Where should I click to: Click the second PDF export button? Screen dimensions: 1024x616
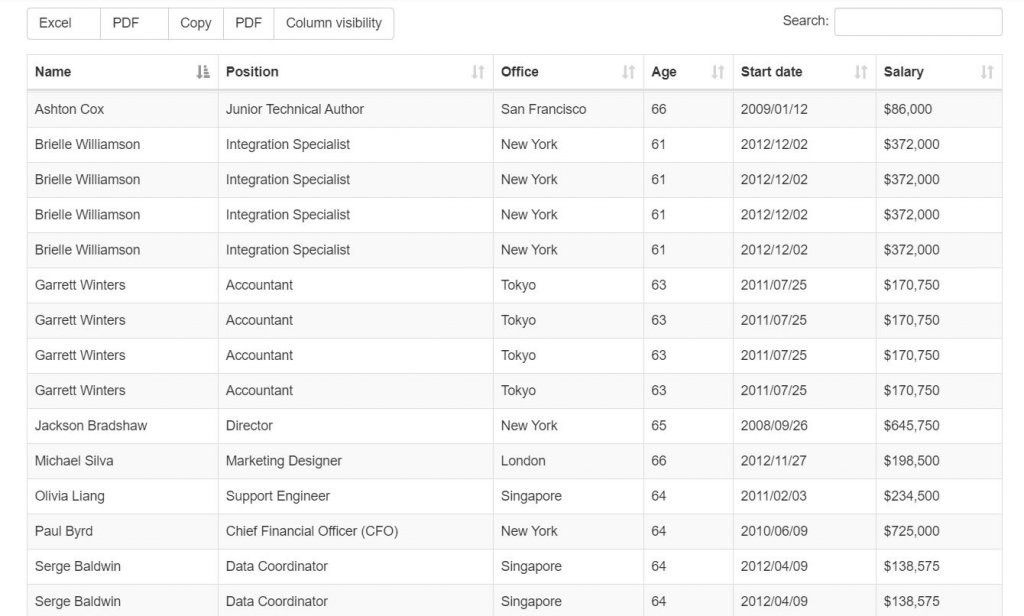click(247, 22)
